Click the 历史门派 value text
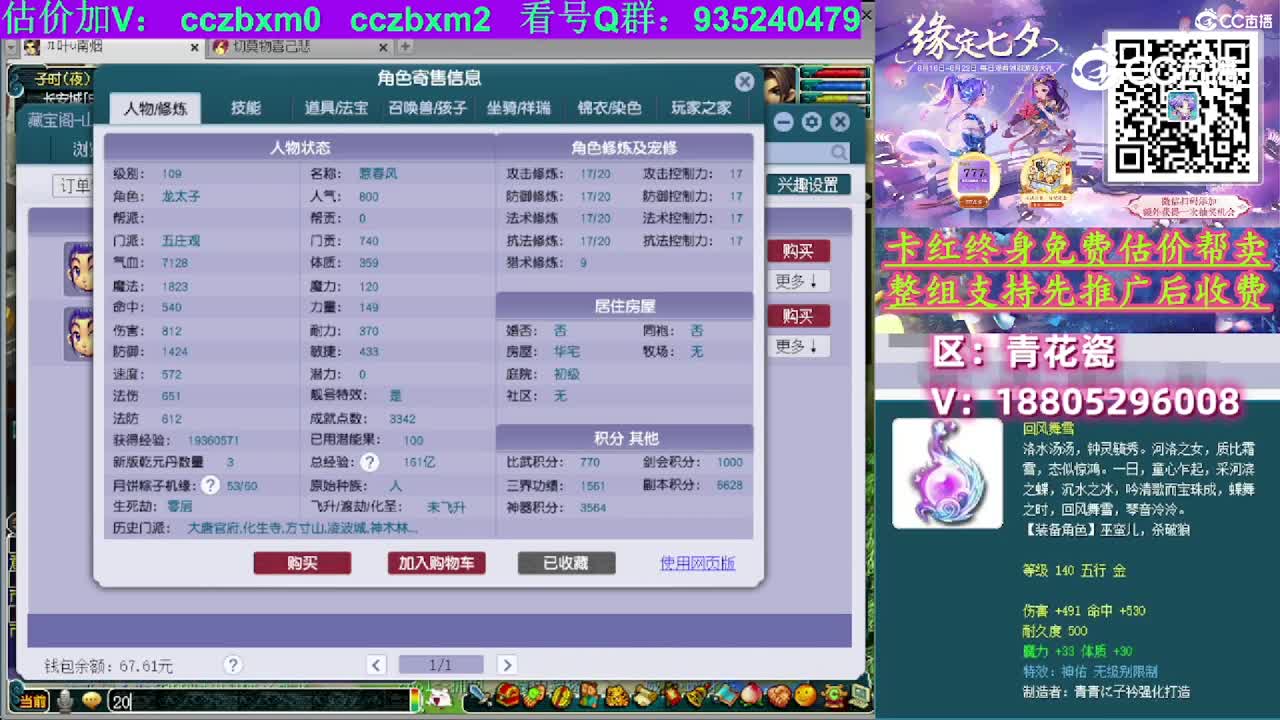 coord(303,528)
